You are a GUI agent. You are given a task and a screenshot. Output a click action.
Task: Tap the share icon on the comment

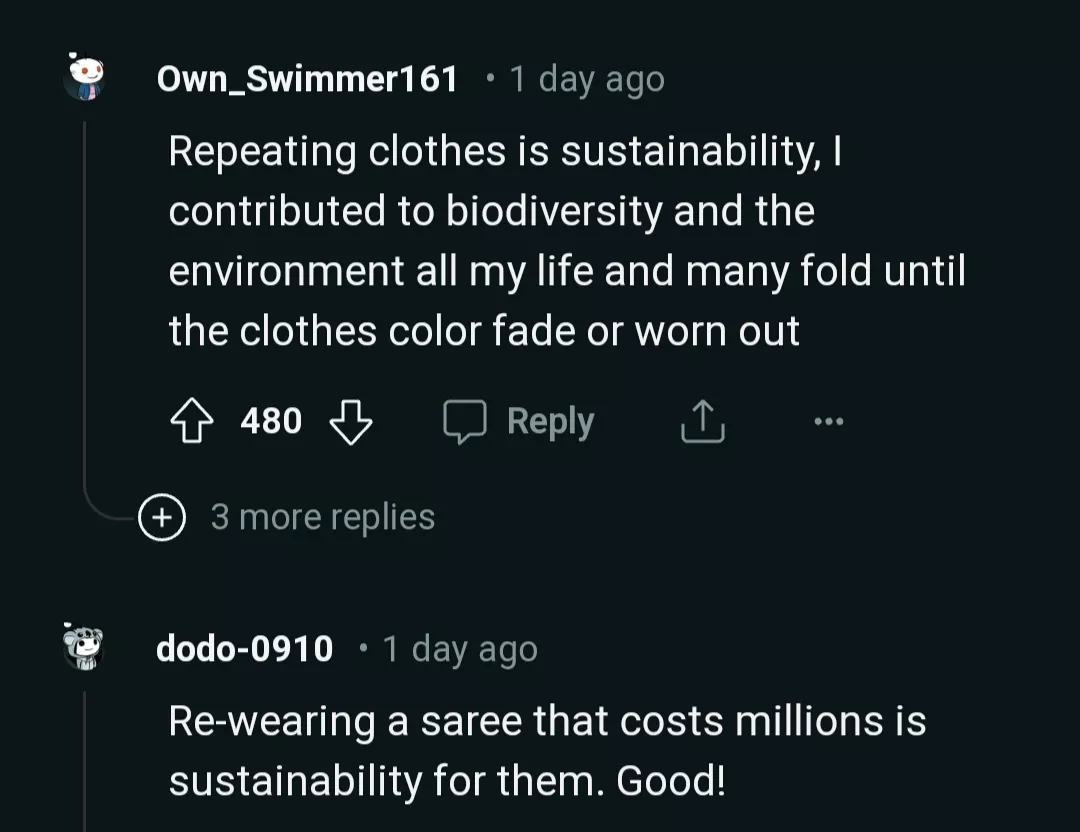(702, 422)
